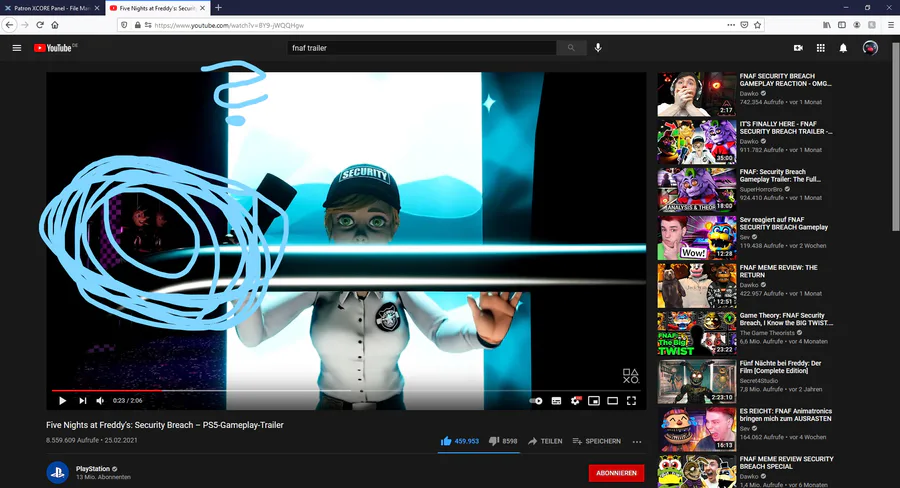Open the FNAF MEME REVIEW: THE RETURN thumbnail

(x=697, y=286)
